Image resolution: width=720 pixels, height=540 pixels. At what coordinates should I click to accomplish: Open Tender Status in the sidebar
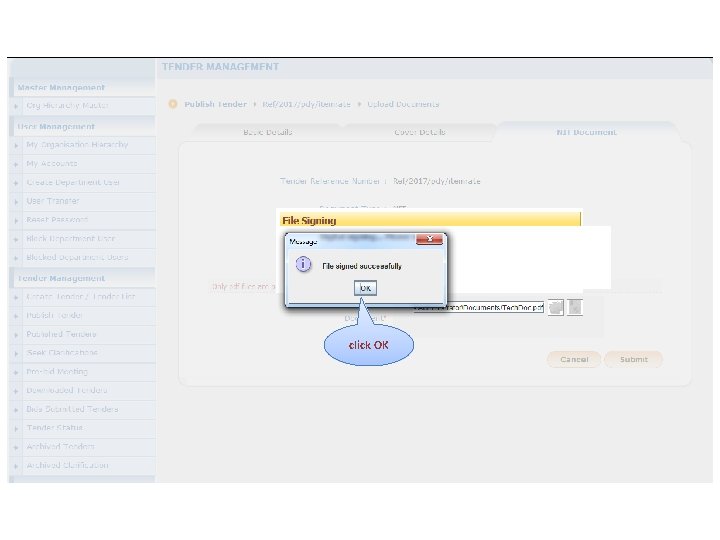click(54, 428)
